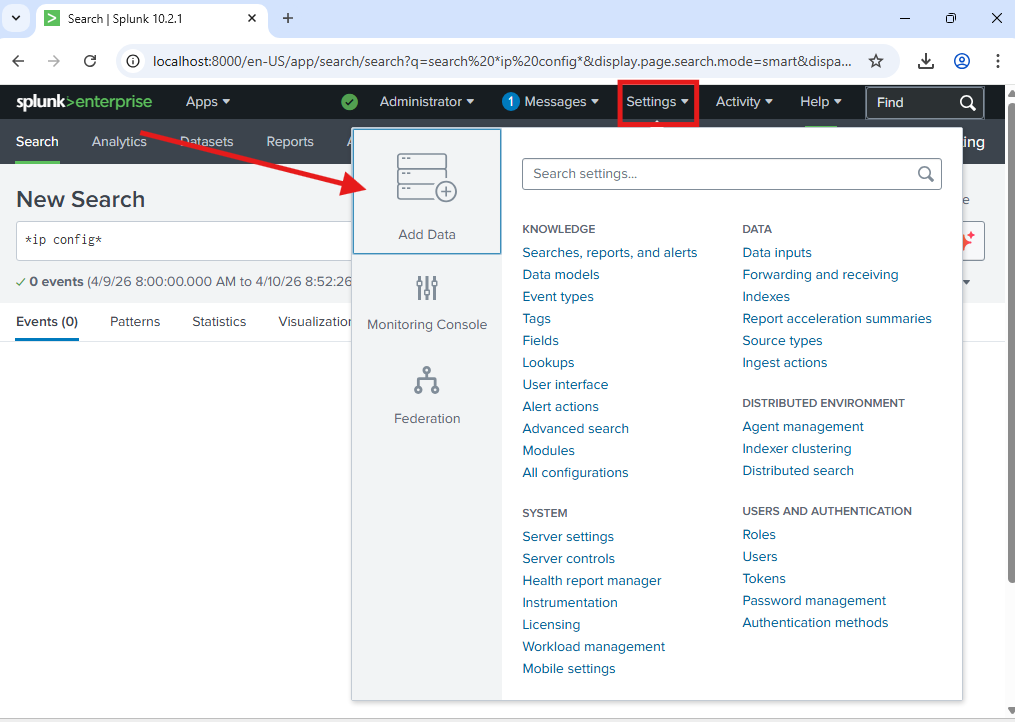The width and height of the screenshot is (1015, 722).
Task: Open the Indexes link
Action: [x=766, y=297]
